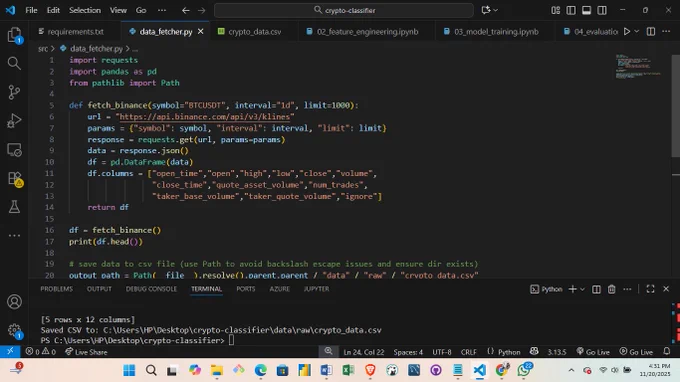The width and height of the screenshot is (680, 382).
Task: Click the crypto-classifier command center search
Action: [344, 10]
